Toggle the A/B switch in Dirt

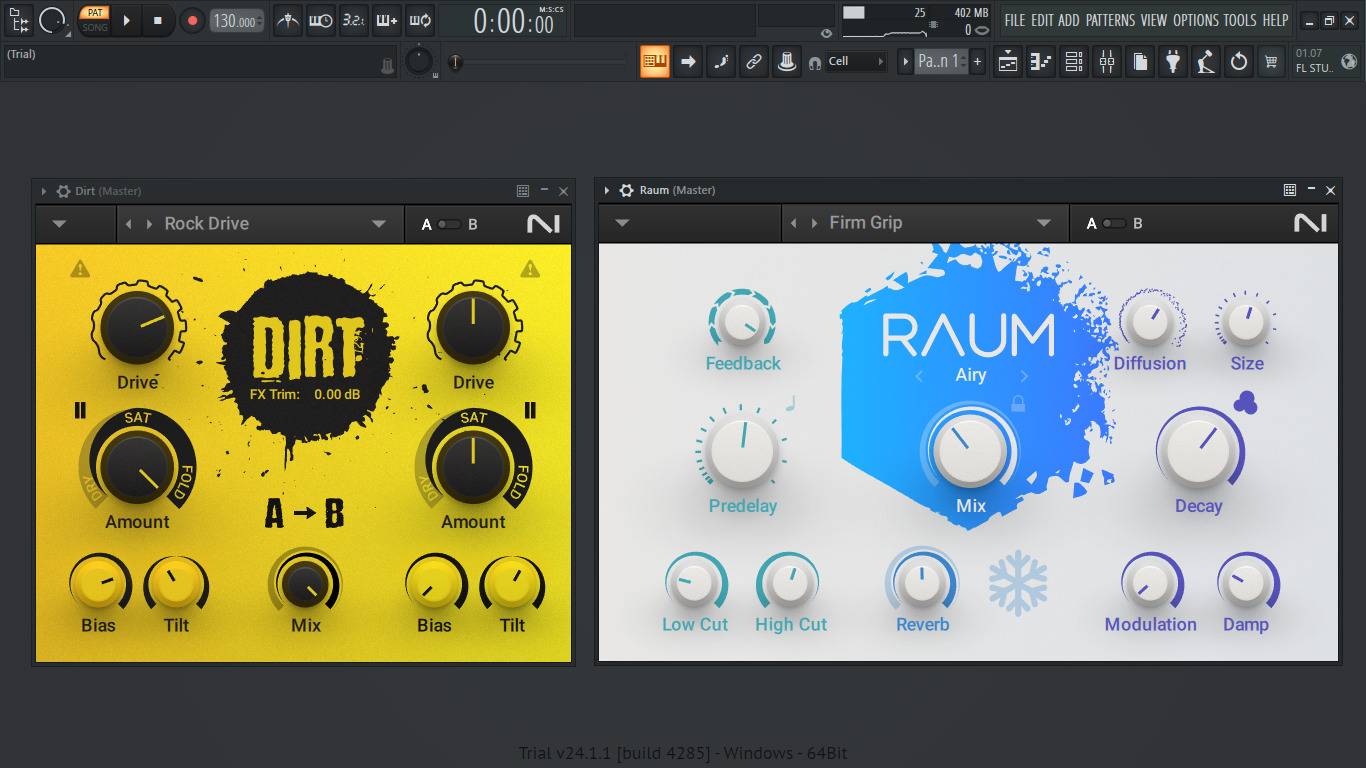point(449,224)
